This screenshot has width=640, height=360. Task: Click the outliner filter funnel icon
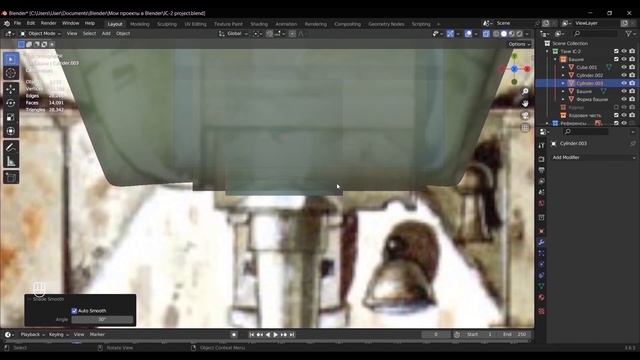point(628,34)
